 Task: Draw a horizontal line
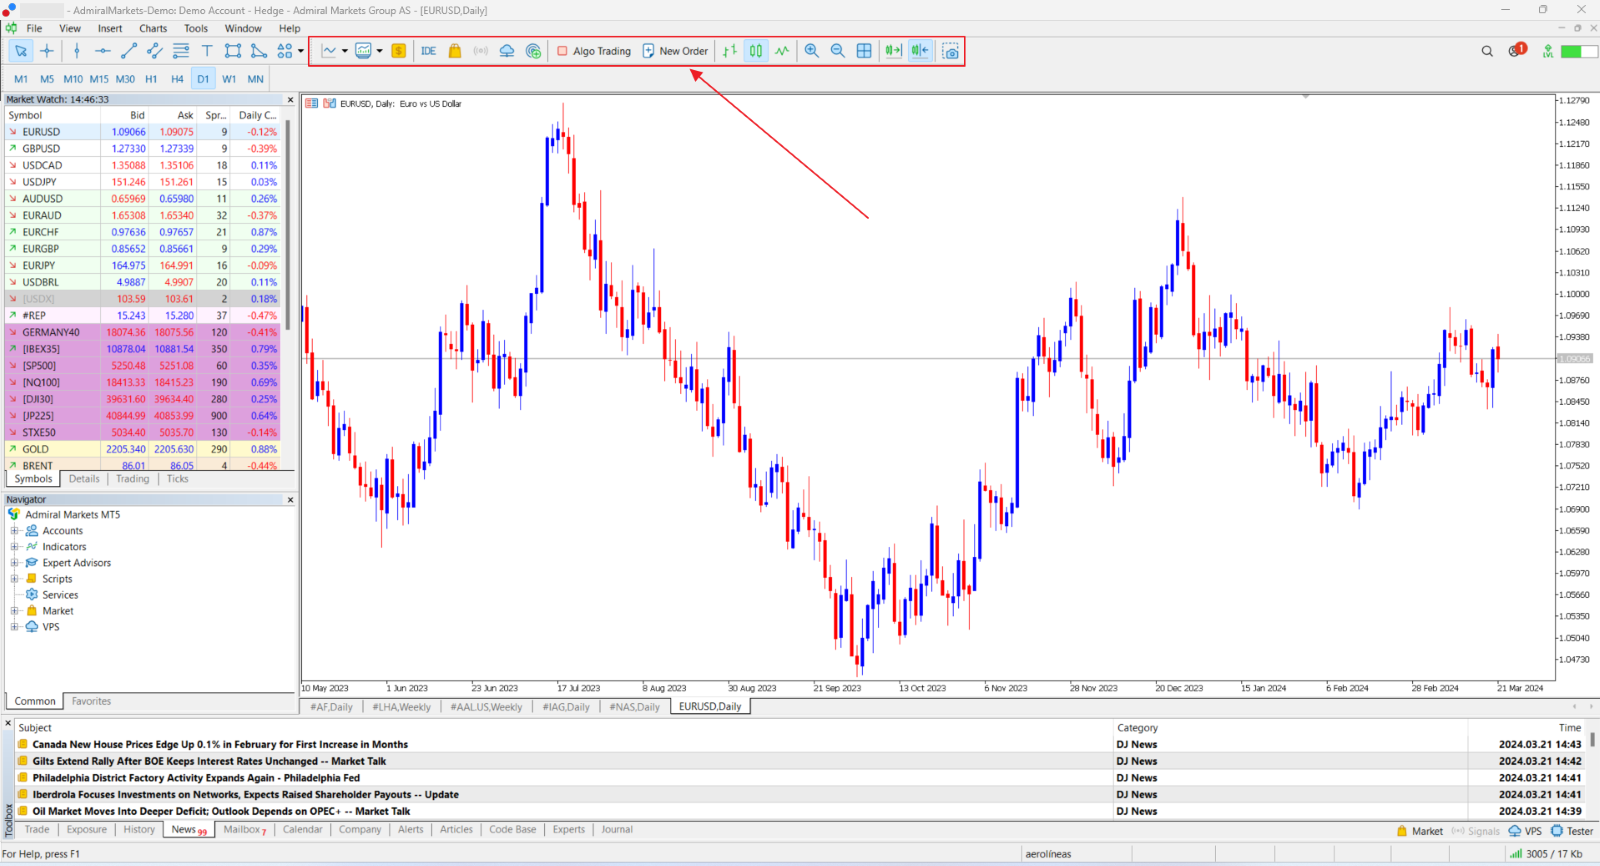coord(103,51)
